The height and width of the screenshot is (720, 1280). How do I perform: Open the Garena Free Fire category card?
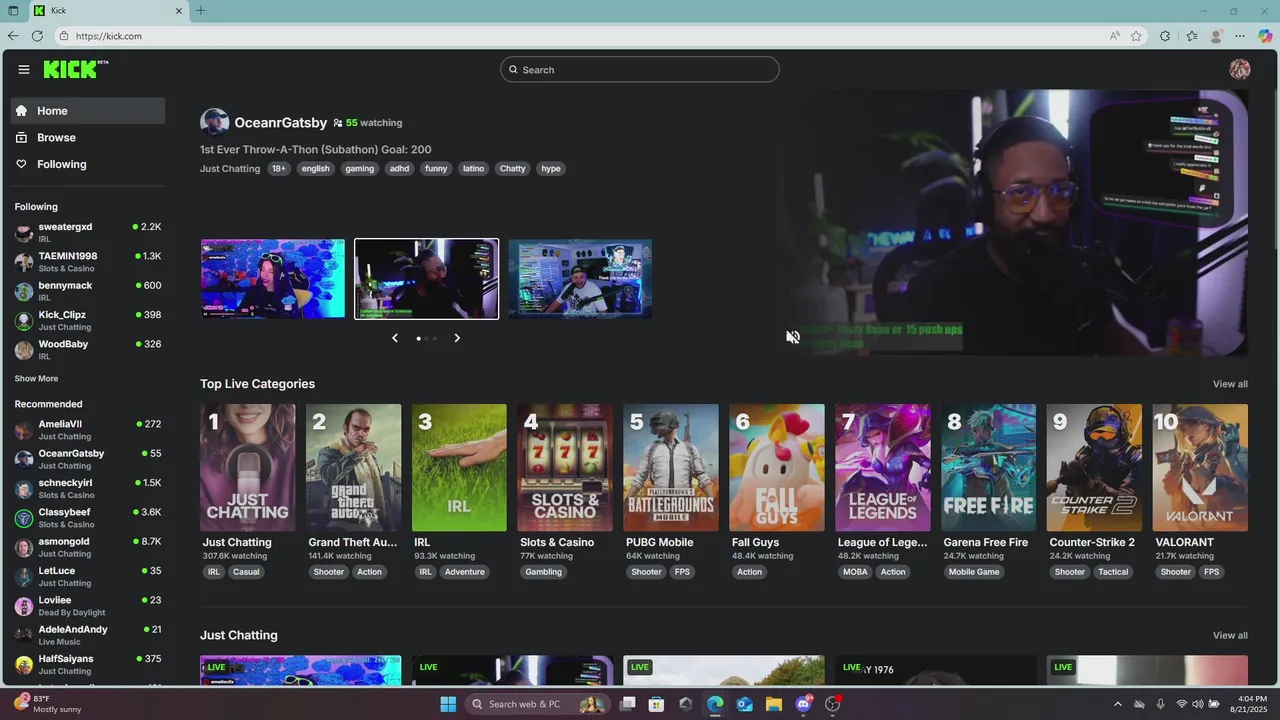click(988, 467)
